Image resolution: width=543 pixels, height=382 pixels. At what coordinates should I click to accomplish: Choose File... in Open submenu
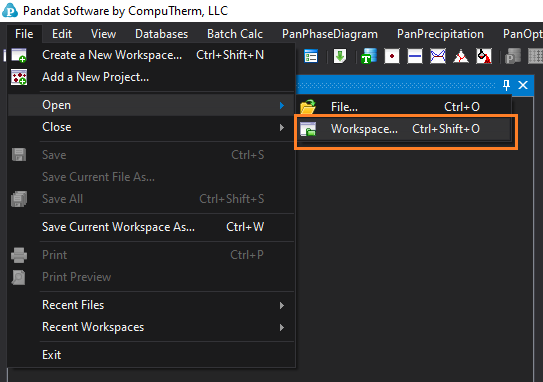(404, 107)
